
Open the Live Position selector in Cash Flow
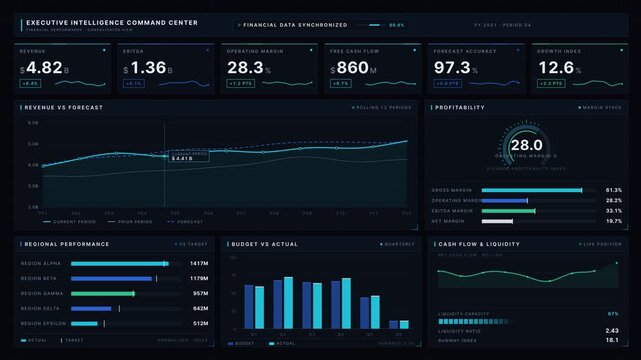pos(600,244)
